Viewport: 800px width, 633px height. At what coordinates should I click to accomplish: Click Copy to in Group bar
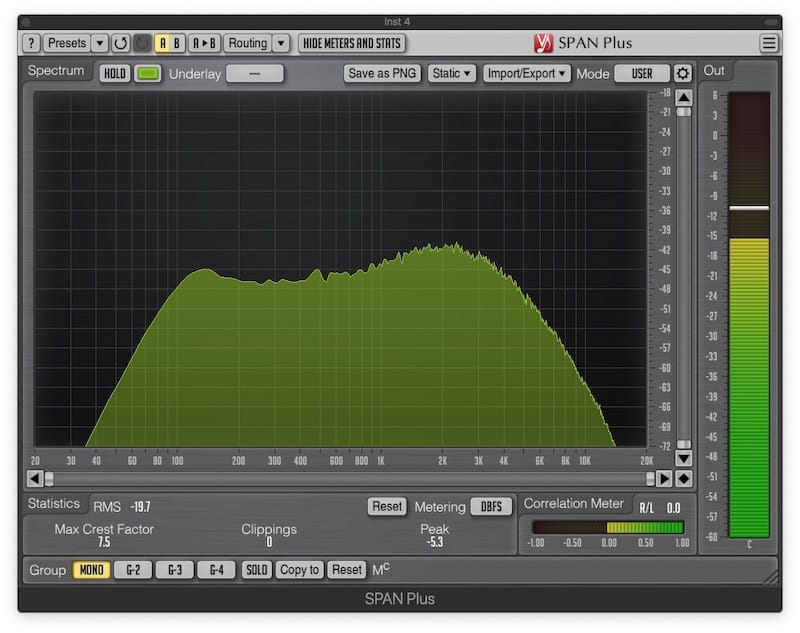pyautogui.click(x=299, y=570)
